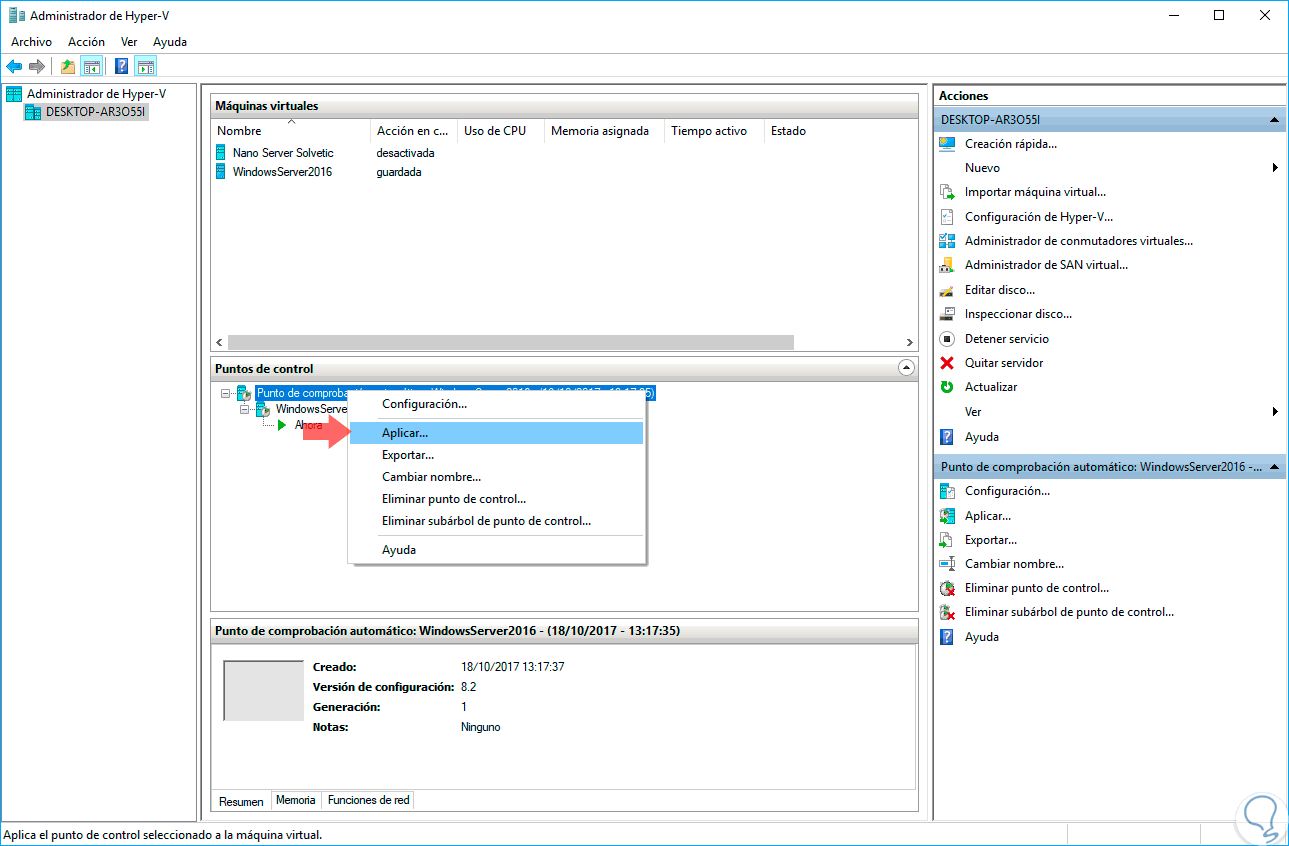The height and width of the screenshot is (846, 1289).
Task: Click the Up one level folder icon
Action: [68, 67]
